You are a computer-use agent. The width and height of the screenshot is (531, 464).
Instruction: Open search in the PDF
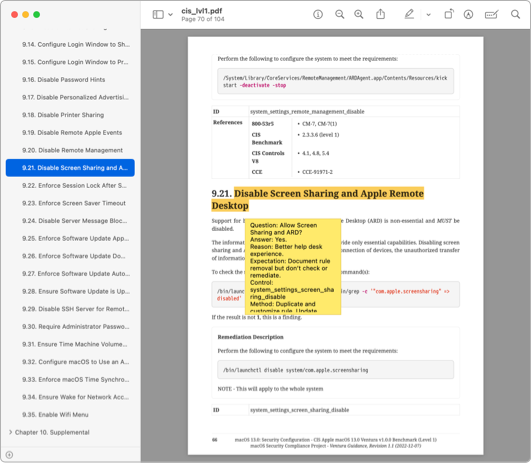[515, 14]
